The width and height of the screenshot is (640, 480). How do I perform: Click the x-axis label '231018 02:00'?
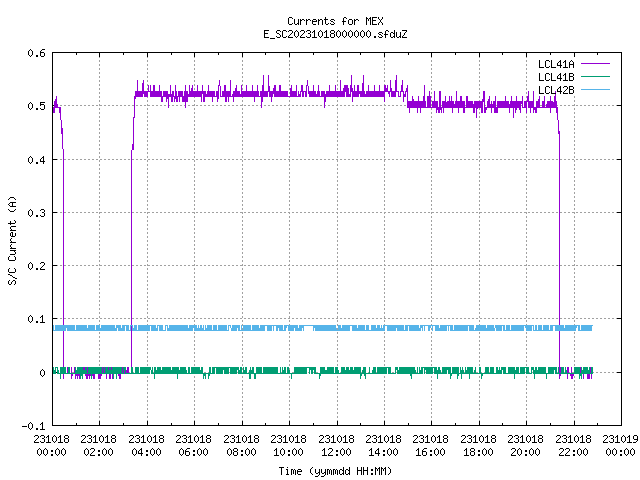click(98, 446)
